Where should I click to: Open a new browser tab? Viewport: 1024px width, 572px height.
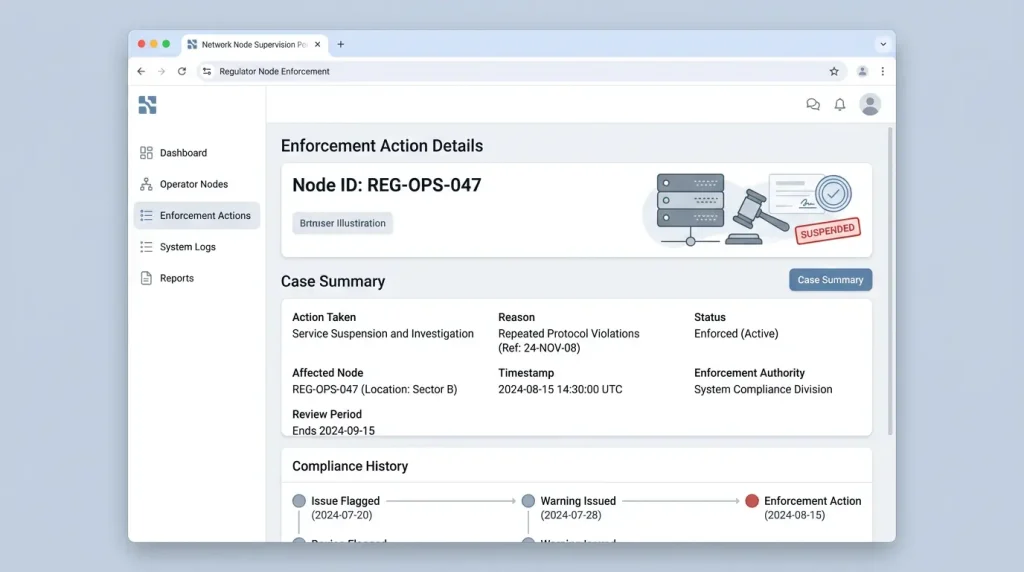pos(340,44)
